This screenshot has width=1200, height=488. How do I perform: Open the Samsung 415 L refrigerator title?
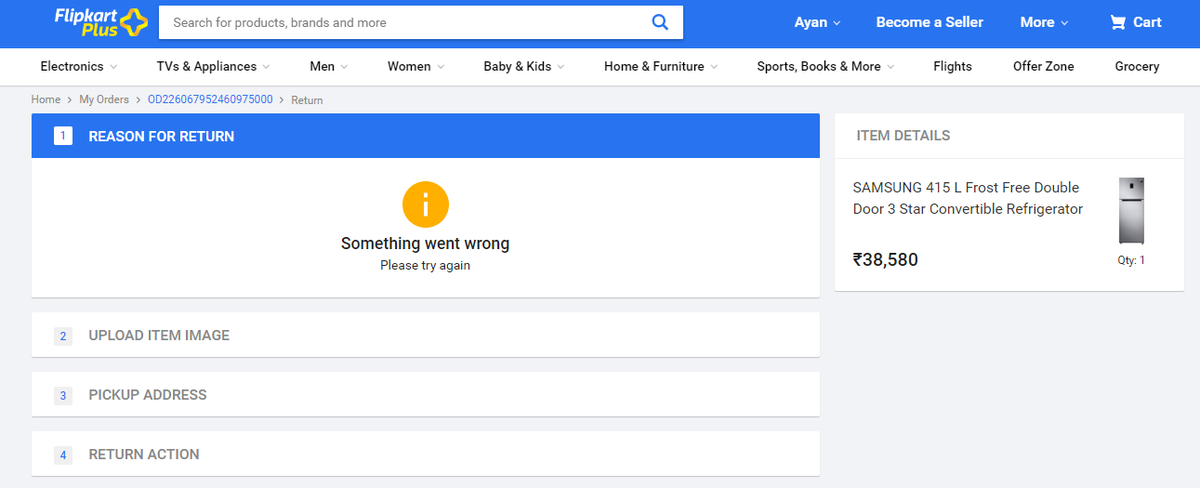point(968,198)
